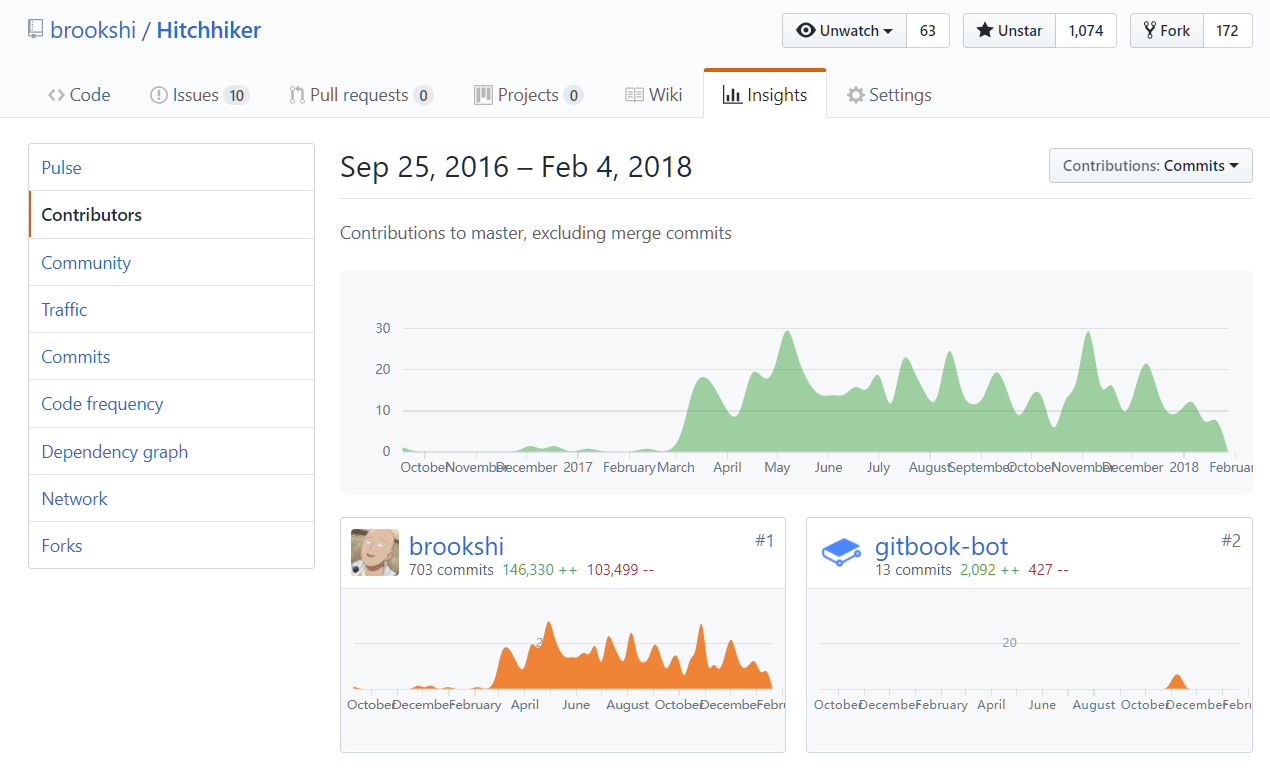Open Traffic in the sidebar

point(171,309)
